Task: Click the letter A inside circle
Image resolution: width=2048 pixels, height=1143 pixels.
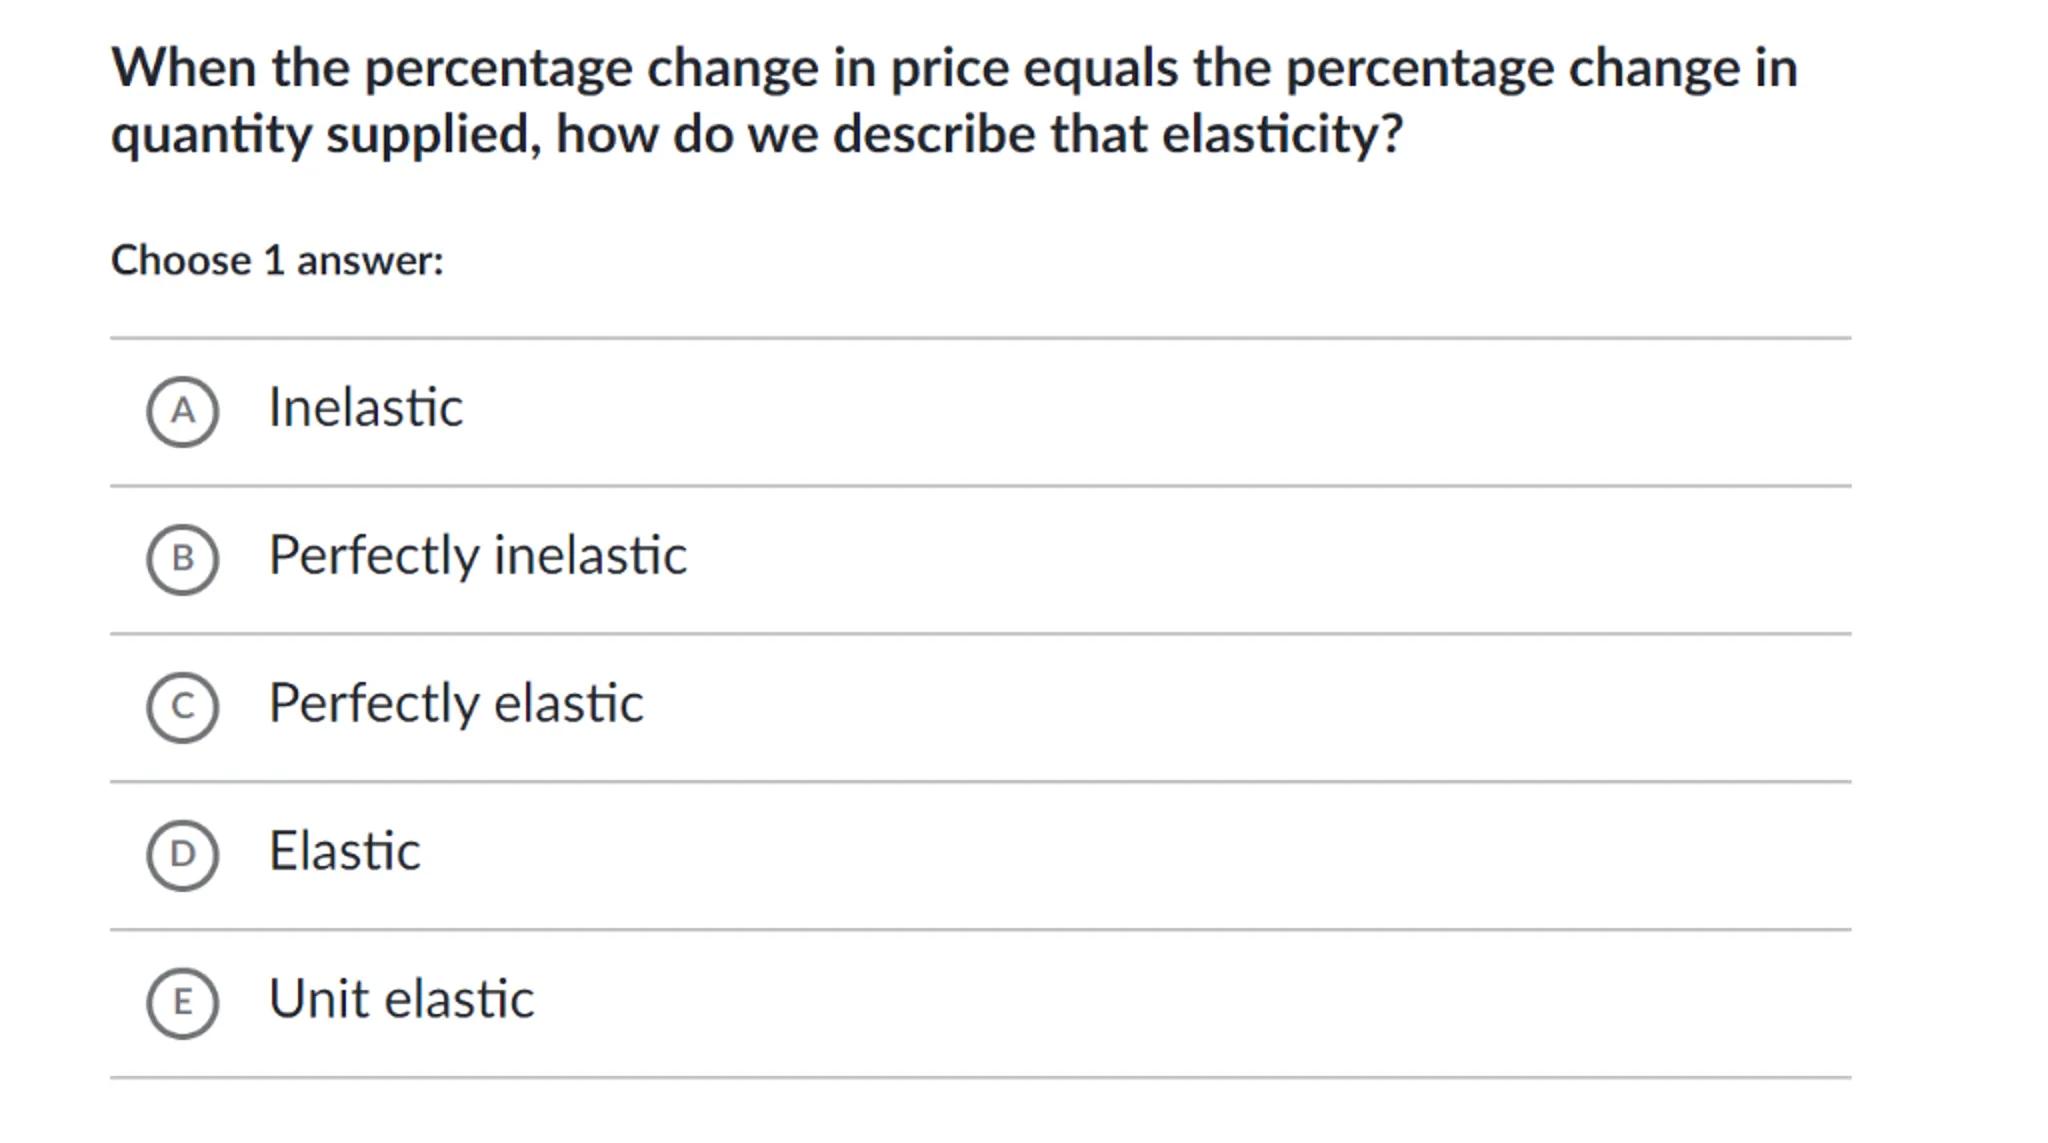Action: [x=182, y=411]
